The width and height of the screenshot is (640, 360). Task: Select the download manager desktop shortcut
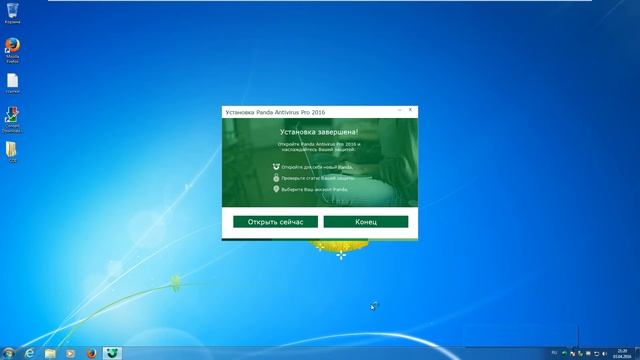point(12,119)
